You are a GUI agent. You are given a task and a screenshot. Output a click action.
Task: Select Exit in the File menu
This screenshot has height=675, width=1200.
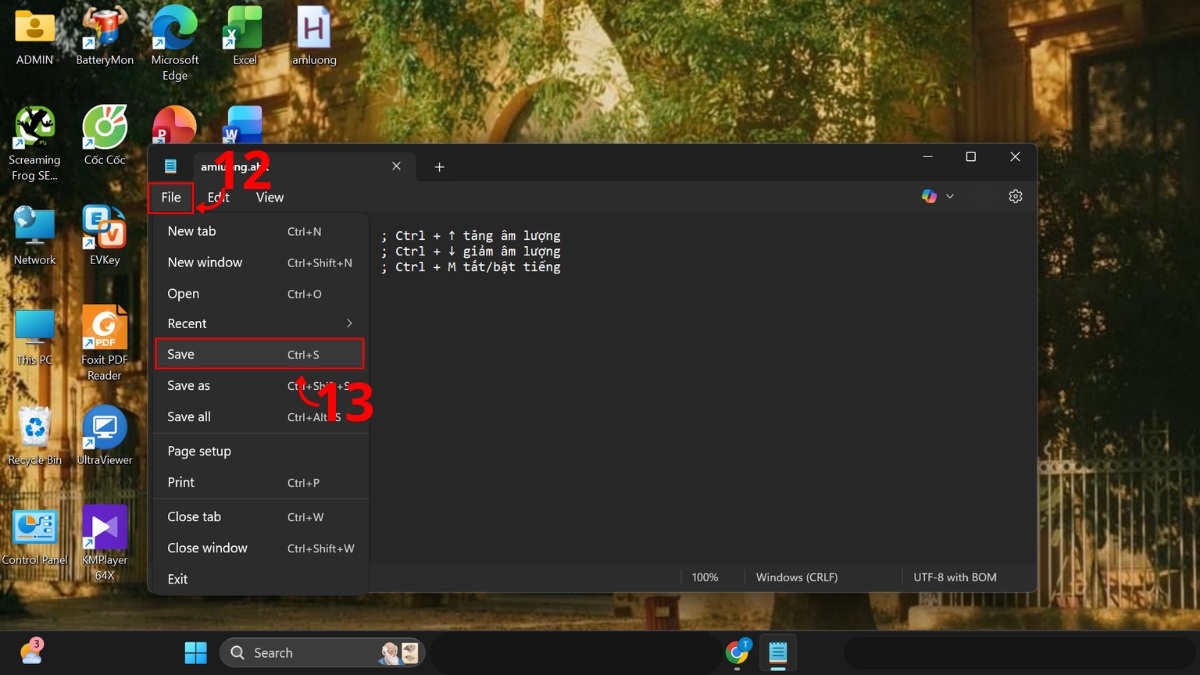click(x=259, y=579)
